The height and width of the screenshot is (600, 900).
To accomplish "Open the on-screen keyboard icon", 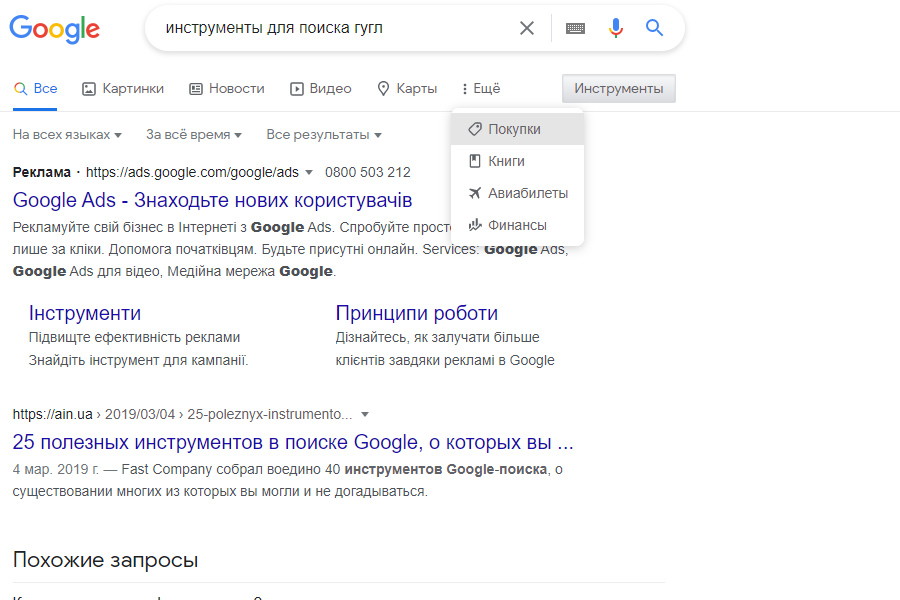I will (x=575, y=28).
